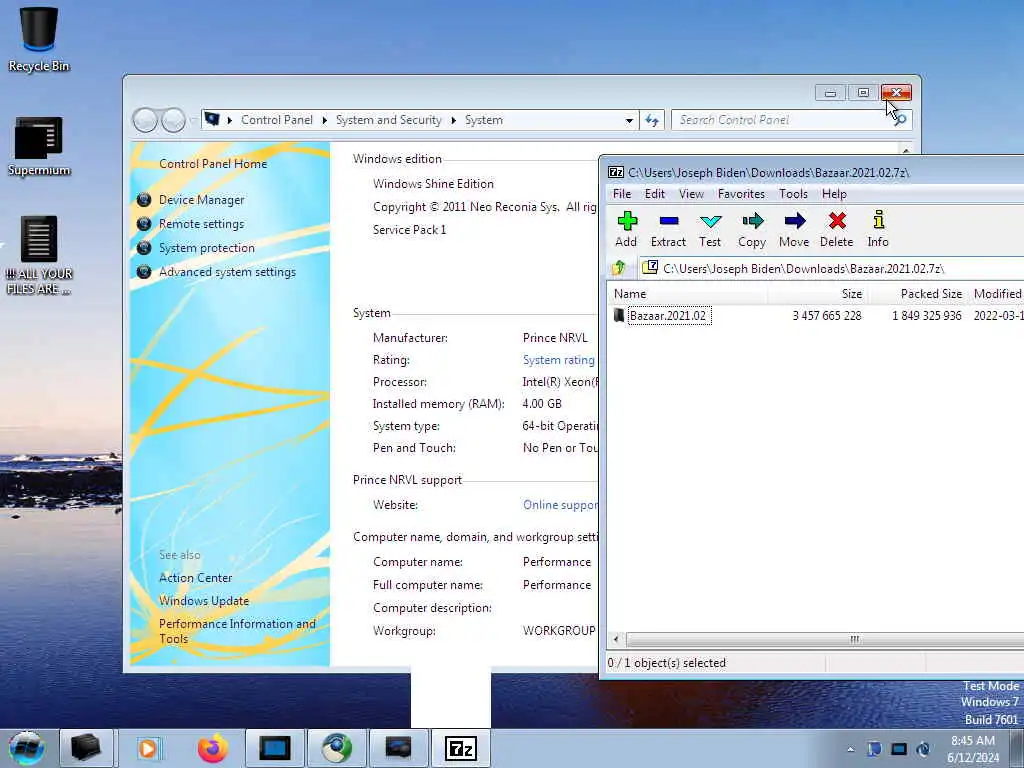This screenshot has width=1024, height=768.
Task: Open System protection link
Action: (206, 248)
